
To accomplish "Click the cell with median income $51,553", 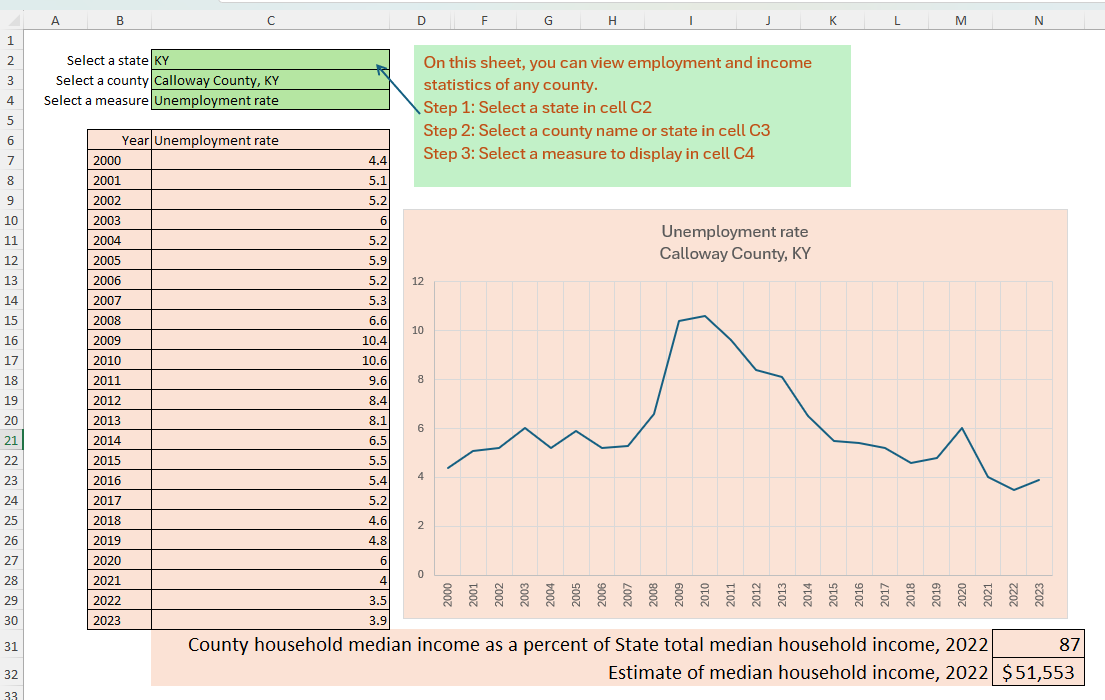I will (1039, 672).
